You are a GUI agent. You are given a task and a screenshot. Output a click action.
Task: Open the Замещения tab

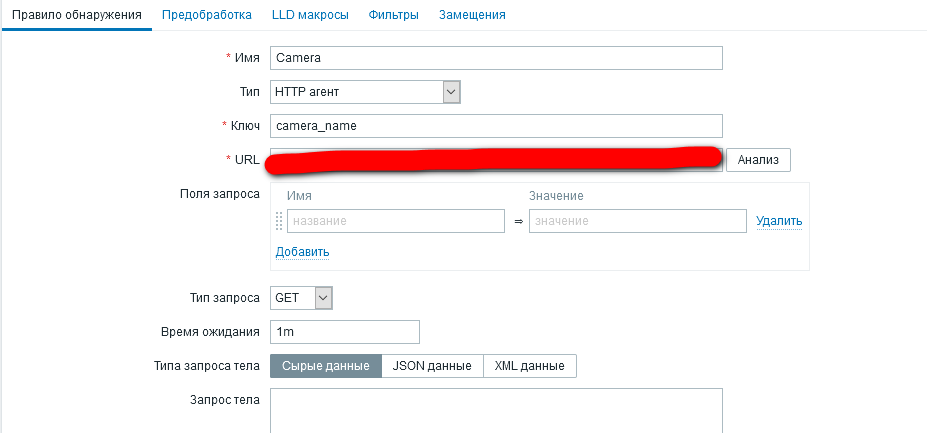pos(472,15)
